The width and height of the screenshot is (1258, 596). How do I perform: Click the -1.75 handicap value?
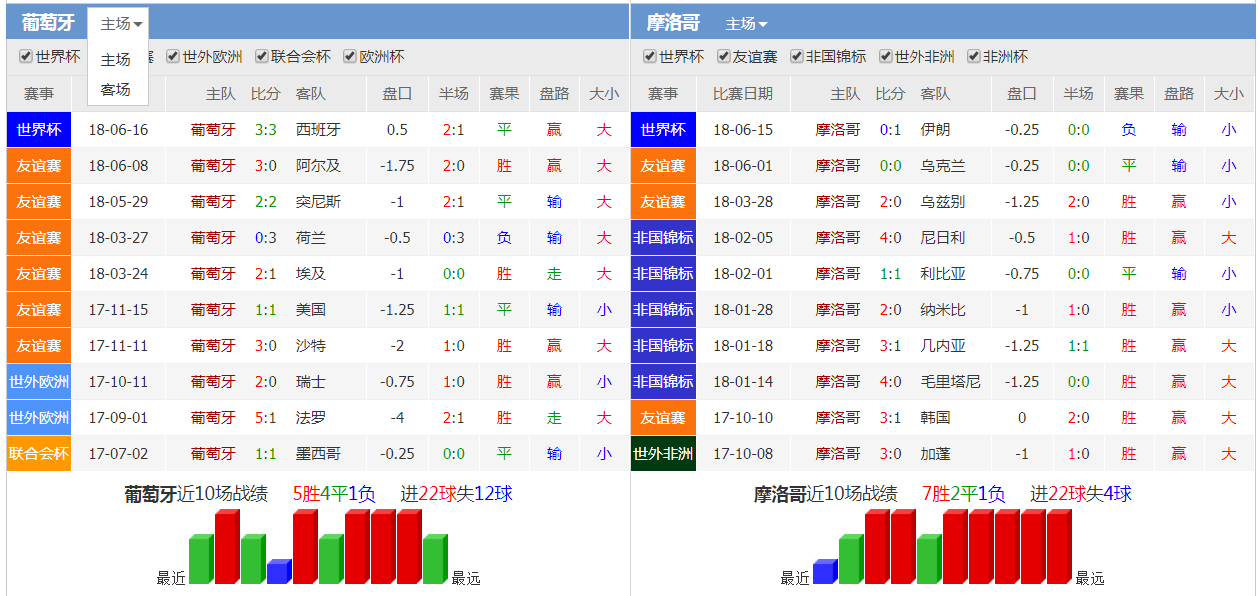[397, 166]
